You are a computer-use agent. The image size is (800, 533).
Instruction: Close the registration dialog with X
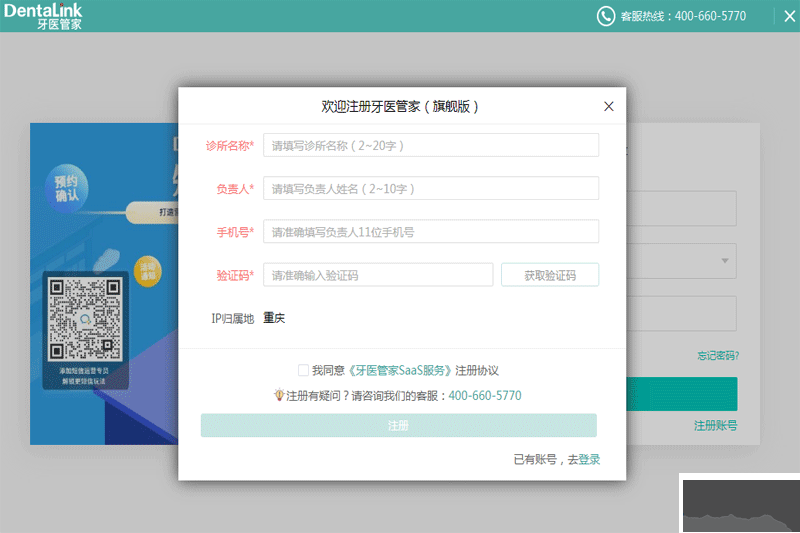point(608,106)
